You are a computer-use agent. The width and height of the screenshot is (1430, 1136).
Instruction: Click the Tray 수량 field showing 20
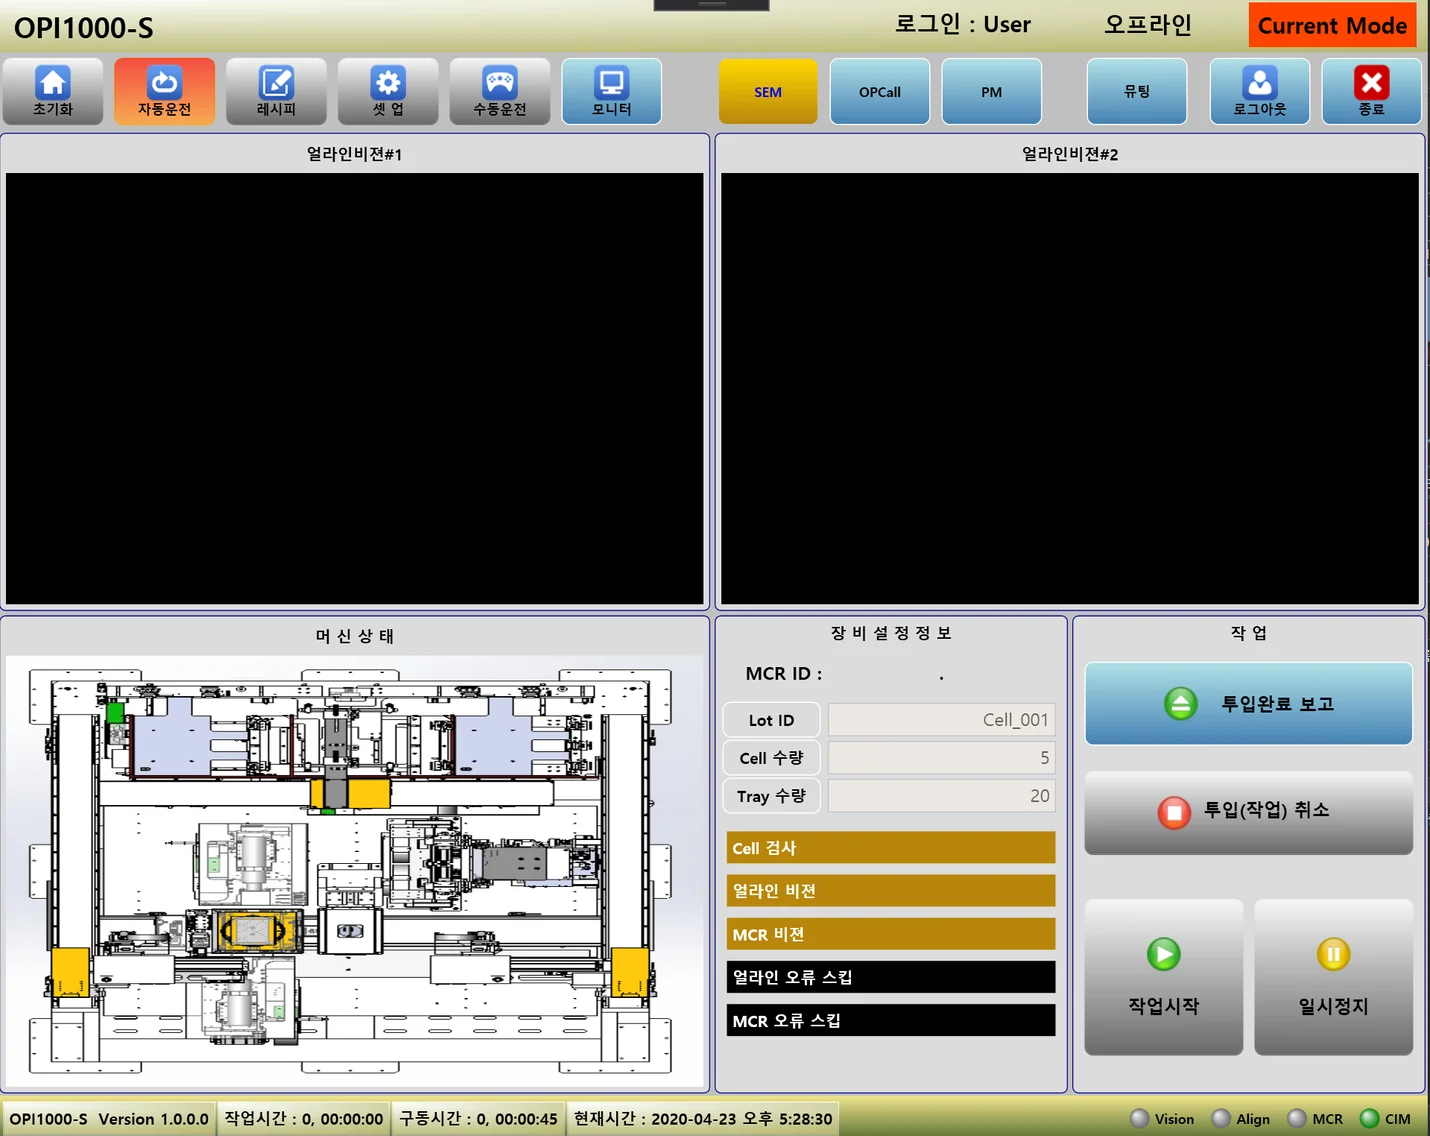(x=941, y=796)
